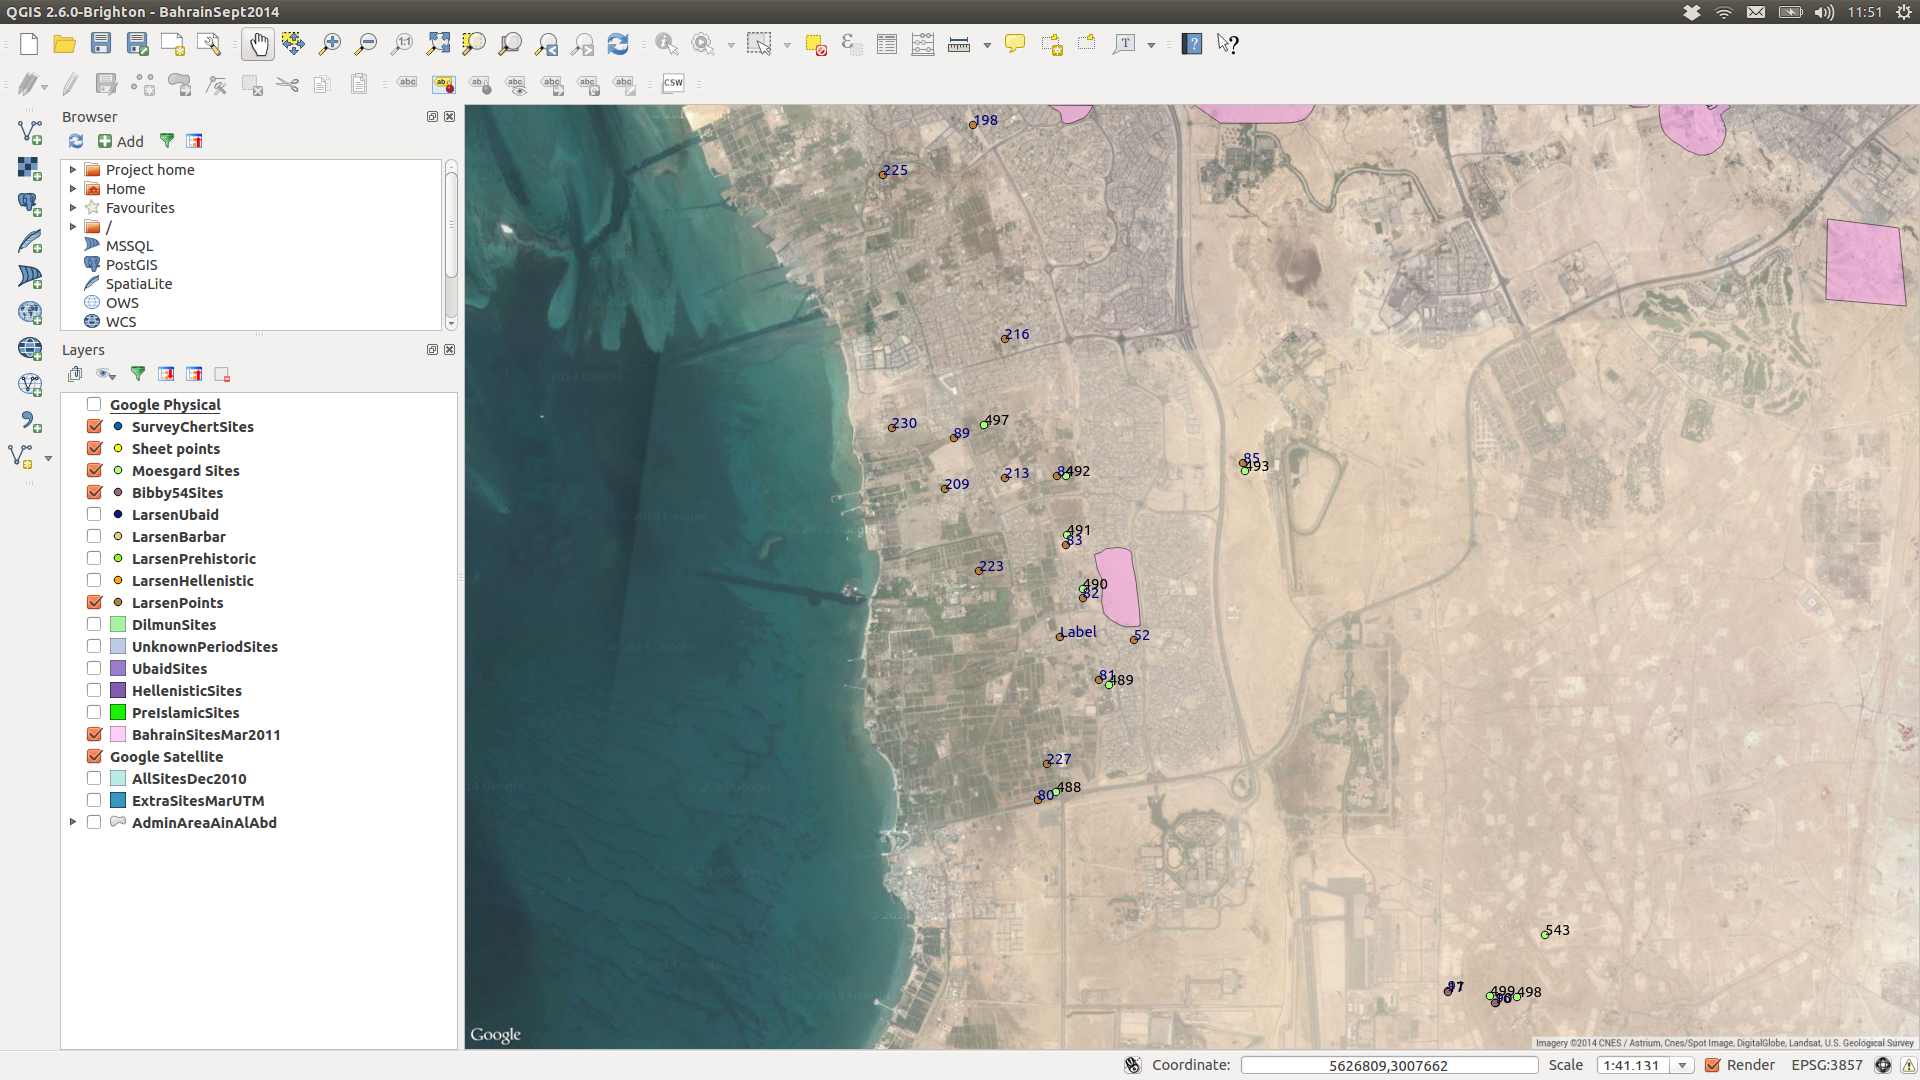Image resolution: width=1920 pixels, height=1080 pixels.
Task: Add a PostGIS layer
Action: tap(30, 204)
